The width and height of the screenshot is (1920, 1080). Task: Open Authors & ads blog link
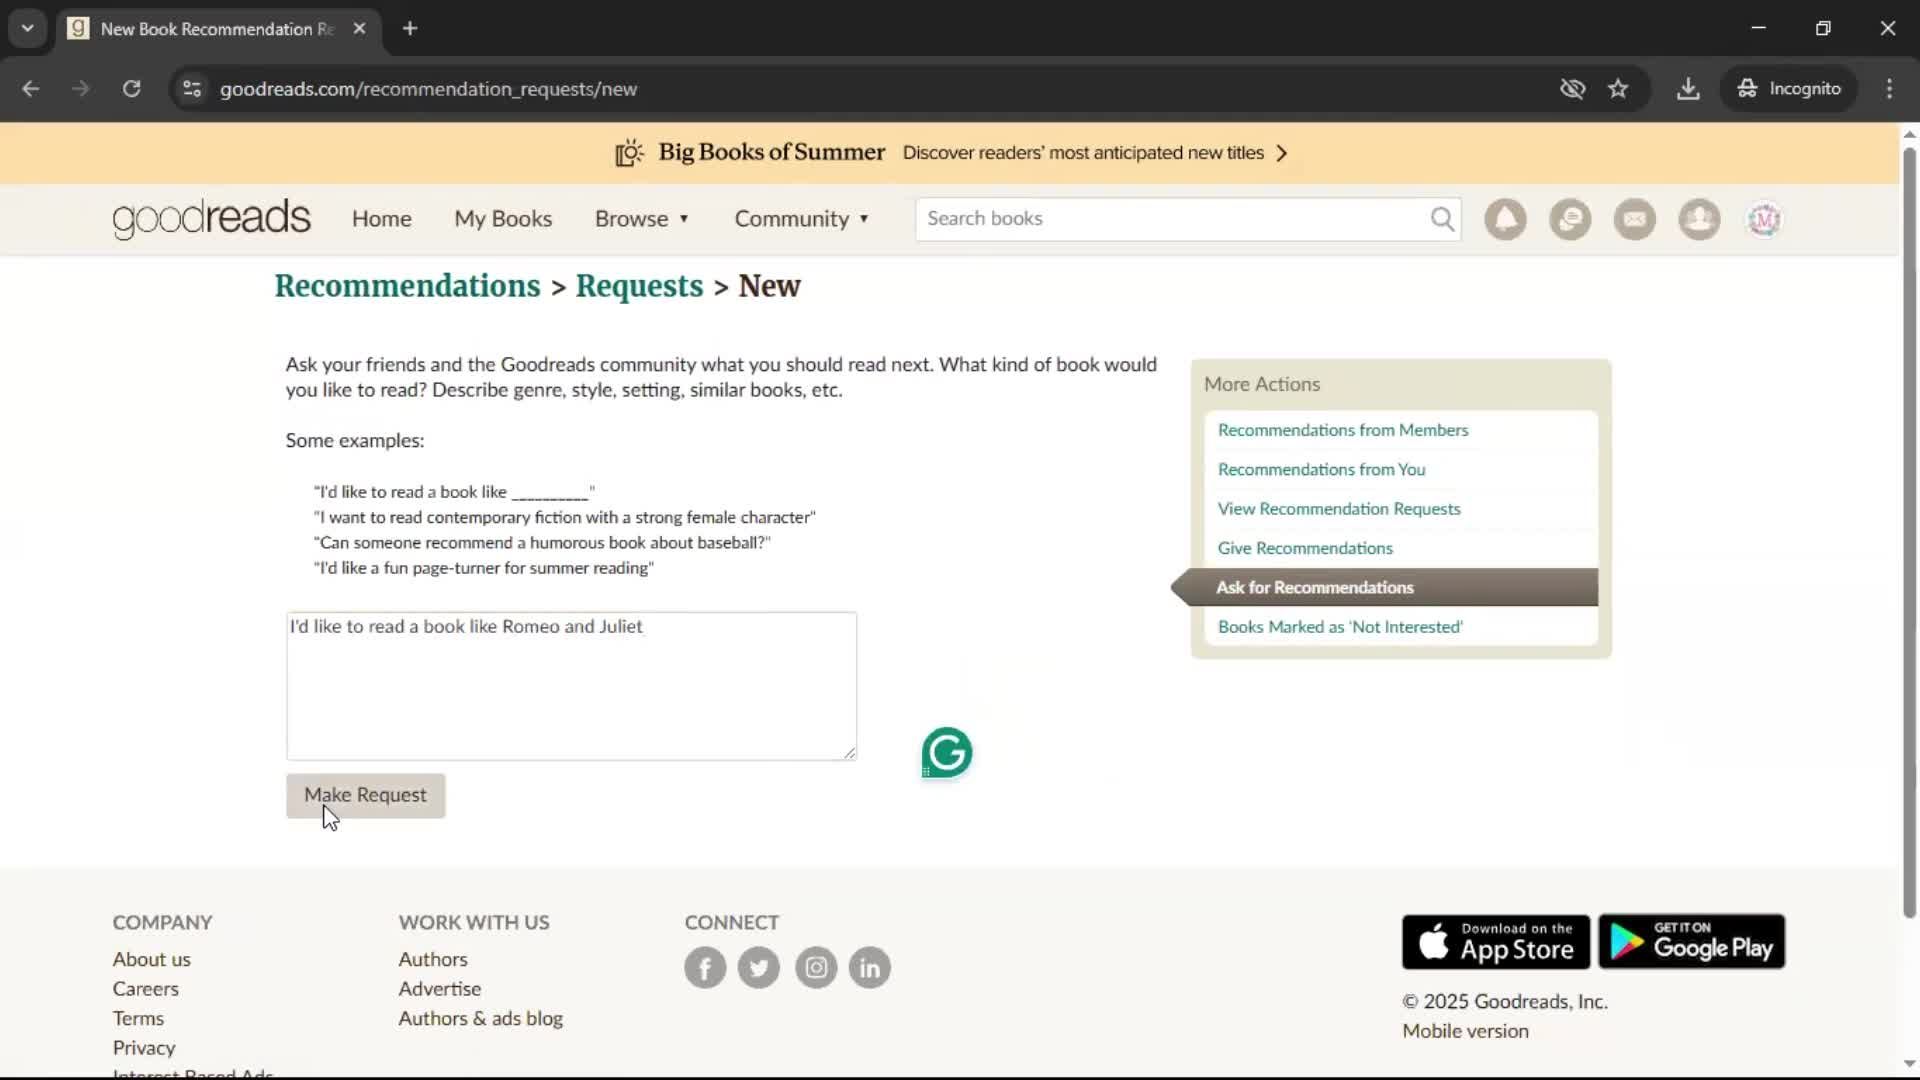coord(480,1018)
